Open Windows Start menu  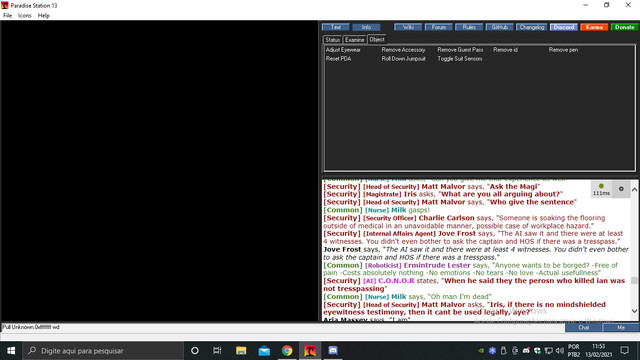[11, 351]
